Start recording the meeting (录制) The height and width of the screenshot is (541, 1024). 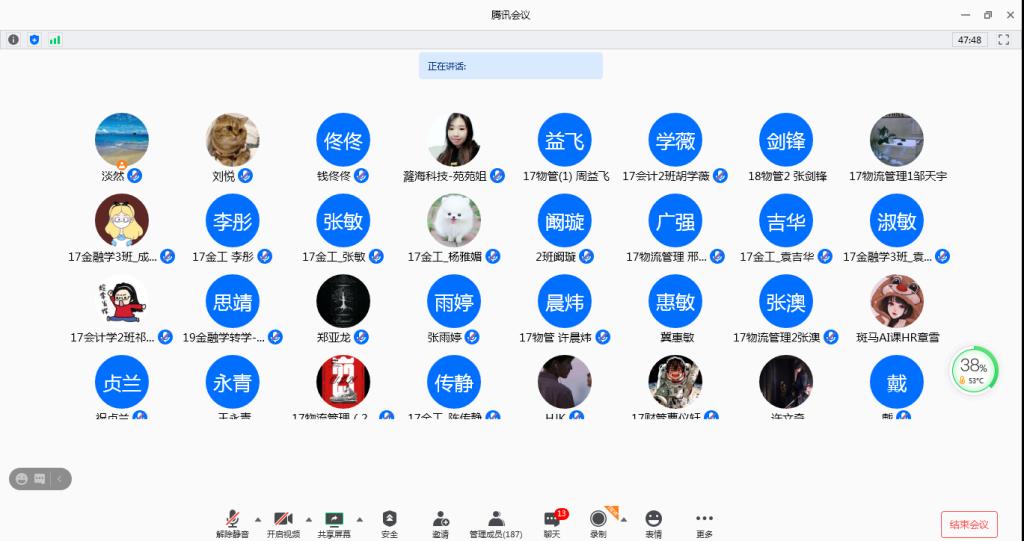pos(598,522)
